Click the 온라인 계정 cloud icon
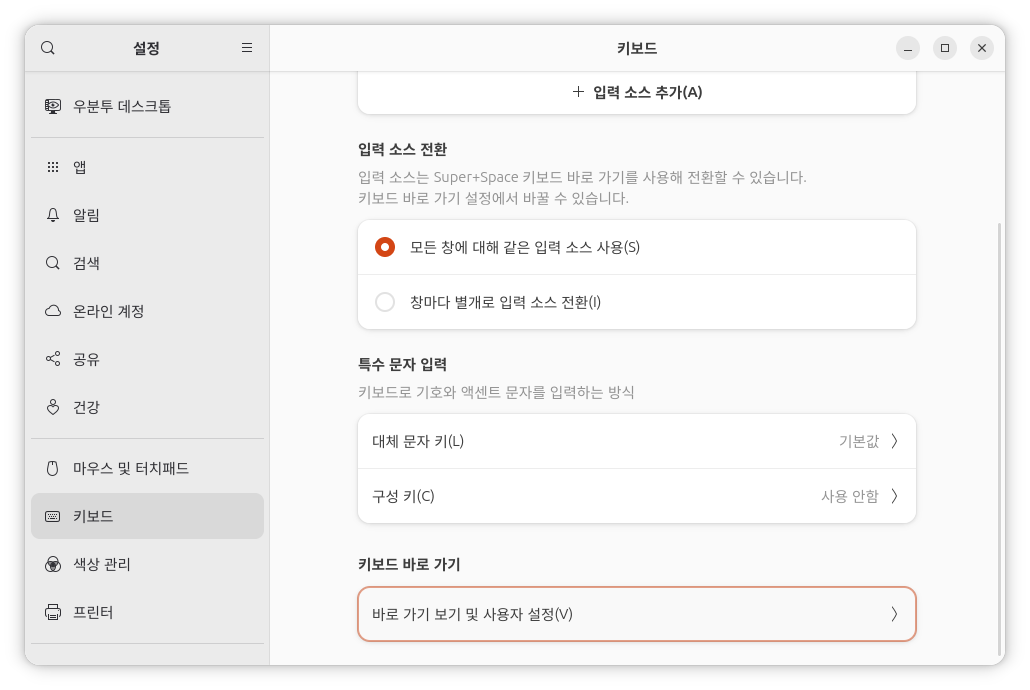Viewport: 1030px width, 690px height. tap(53, 311)
